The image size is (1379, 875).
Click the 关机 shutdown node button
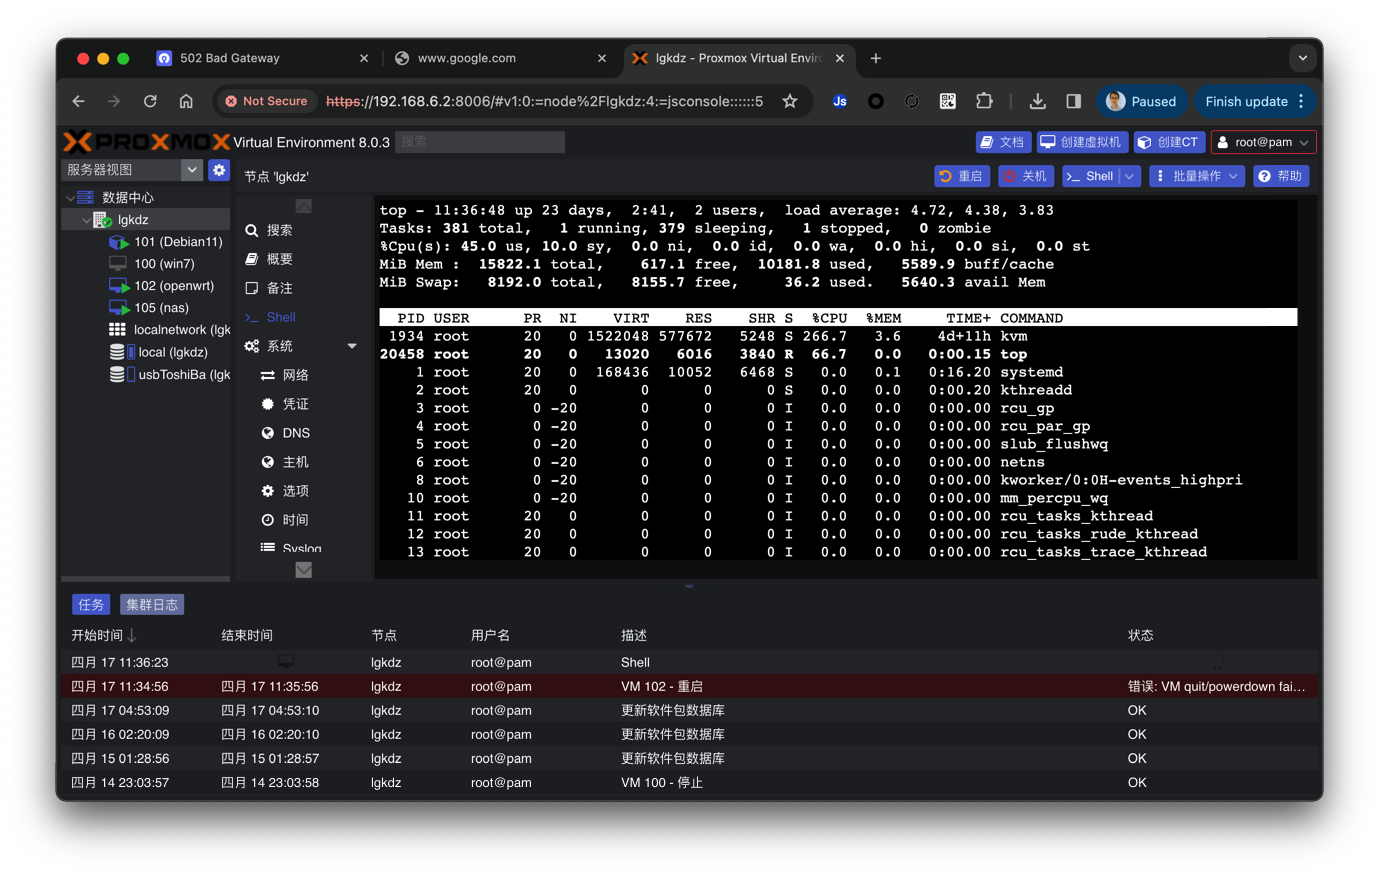click(1025, 176)
